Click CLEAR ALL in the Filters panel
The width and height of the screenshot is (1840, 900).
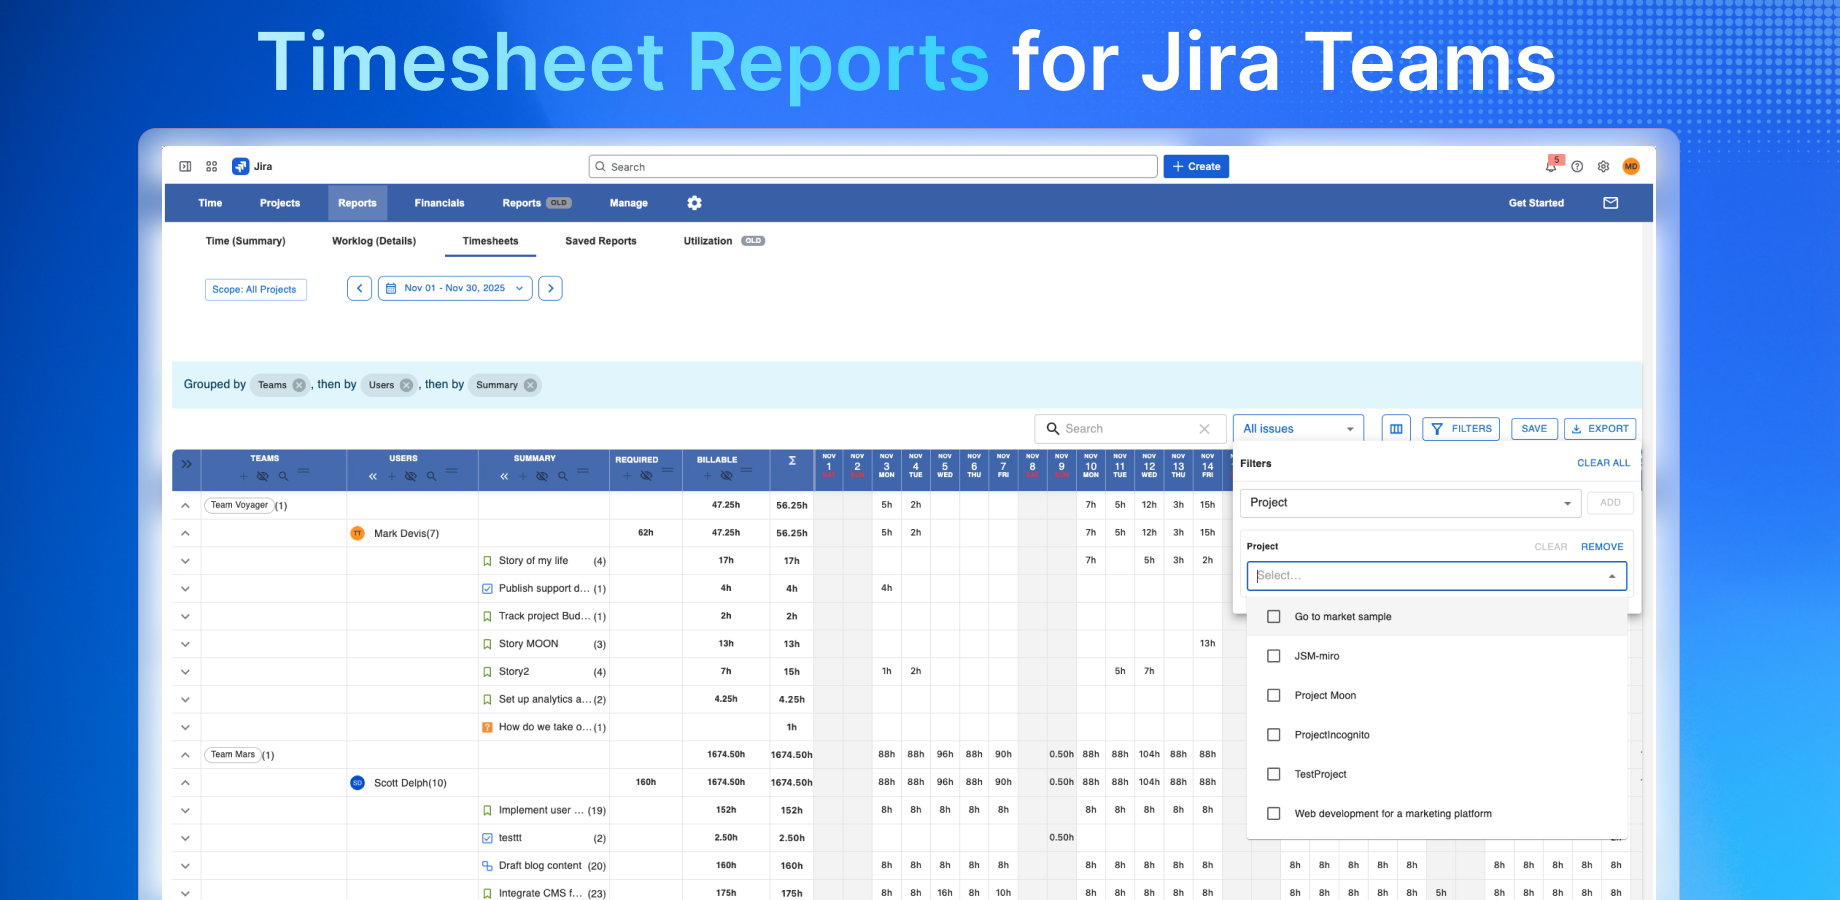click(x=1603, y=462)
